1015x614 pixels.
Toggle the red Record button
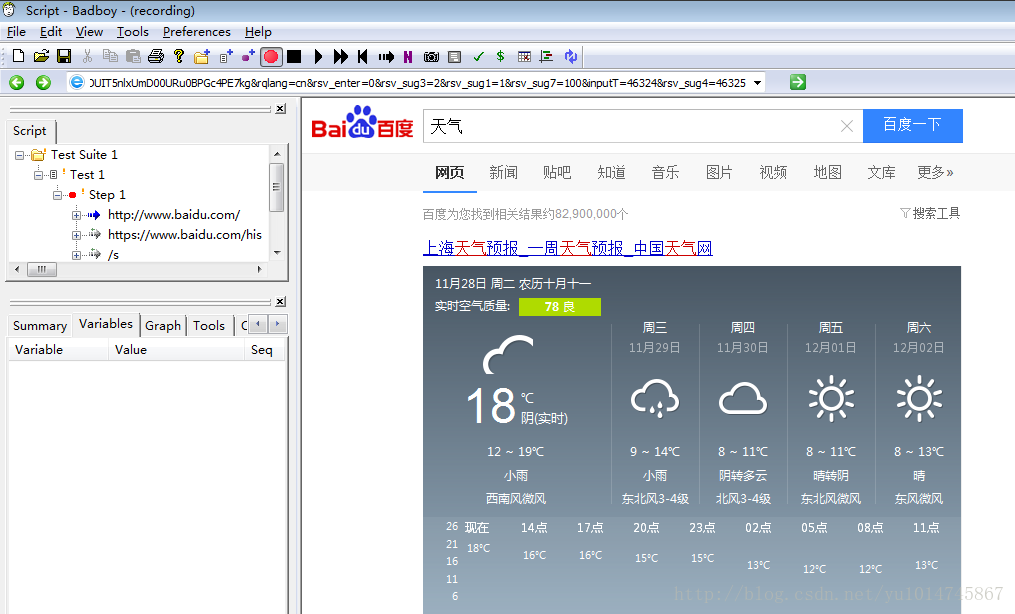click(x=271, y=56)
